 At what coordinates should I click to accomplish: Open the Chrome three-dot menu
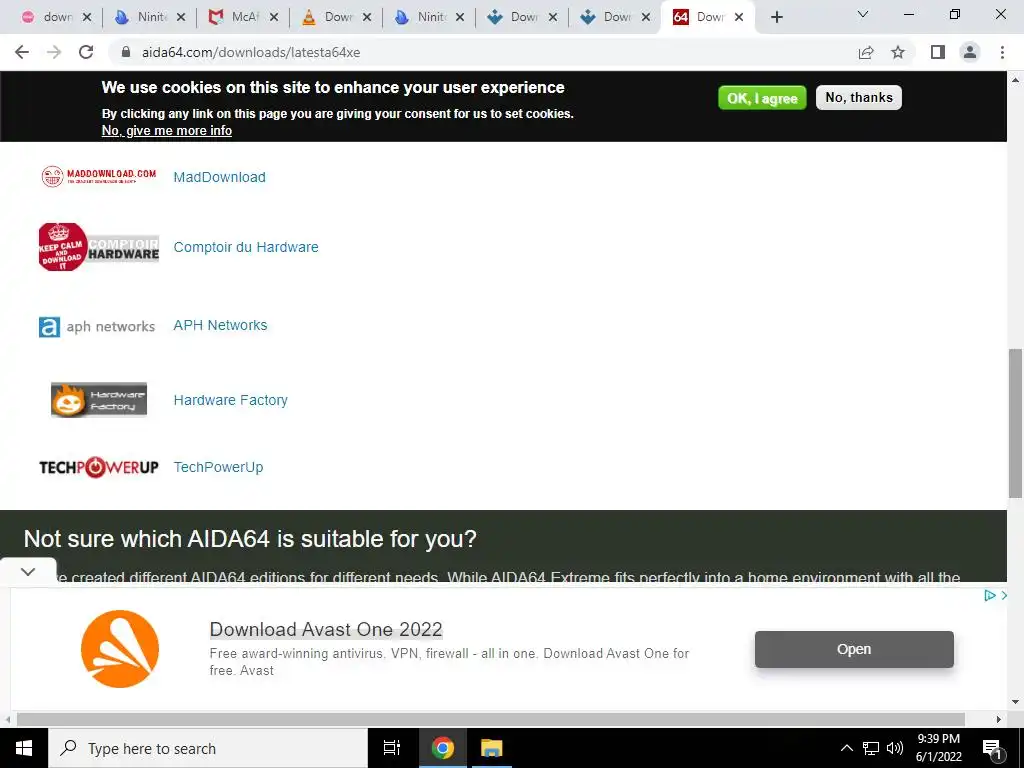pos(1002,52)
